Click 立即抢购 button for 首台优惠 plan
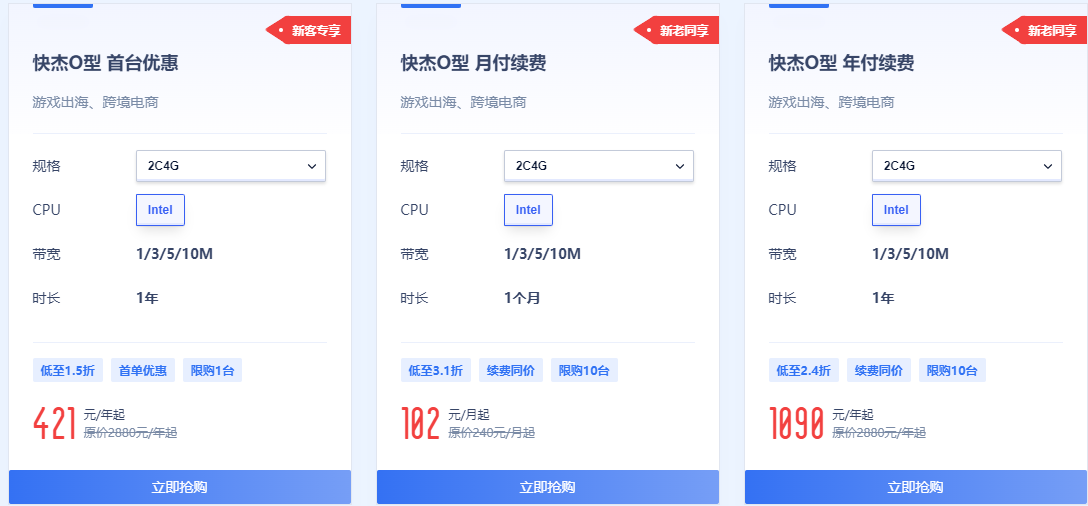Viewport: 1088px width, 506px height. pyautogui.click(x=180, y=487)
